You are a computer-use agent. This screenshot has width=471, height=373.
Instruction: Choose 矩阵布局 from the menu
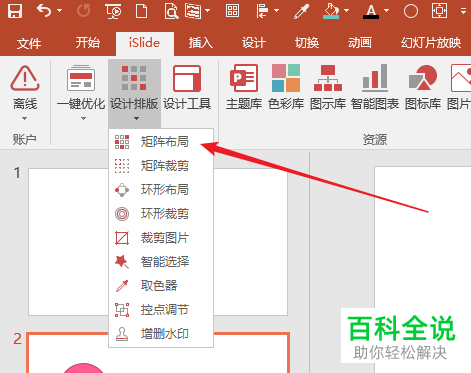click(x=161, y=142)
